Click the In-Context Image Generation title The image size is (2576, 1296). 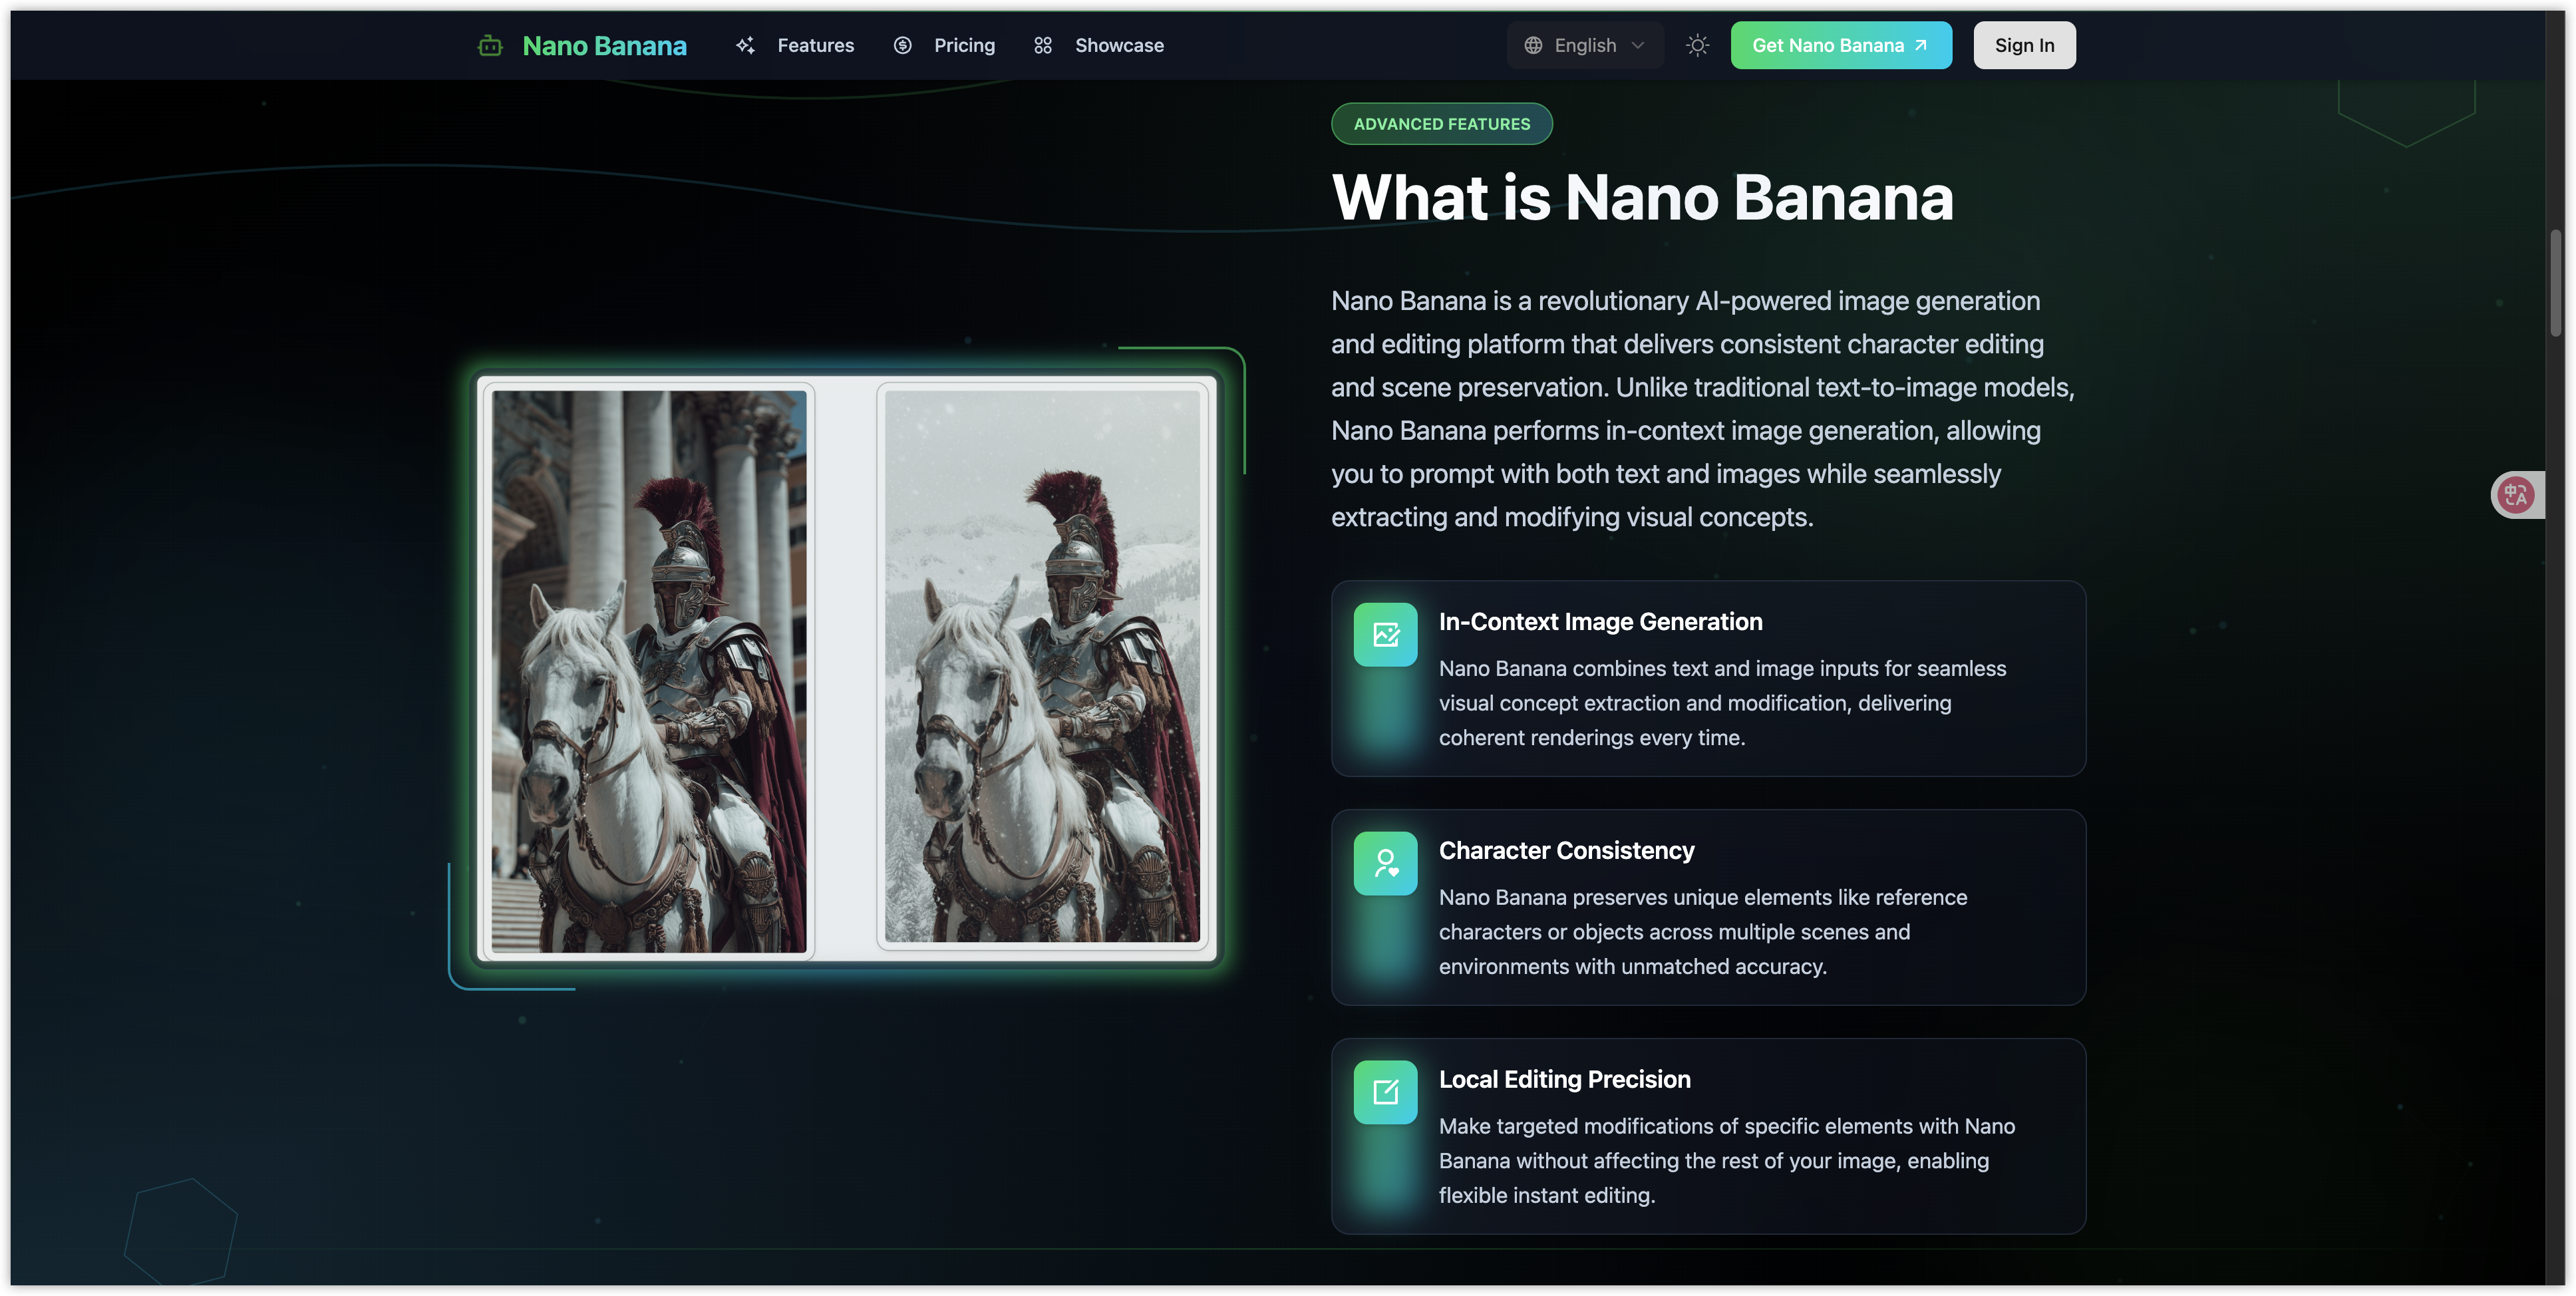(1600, 622)
